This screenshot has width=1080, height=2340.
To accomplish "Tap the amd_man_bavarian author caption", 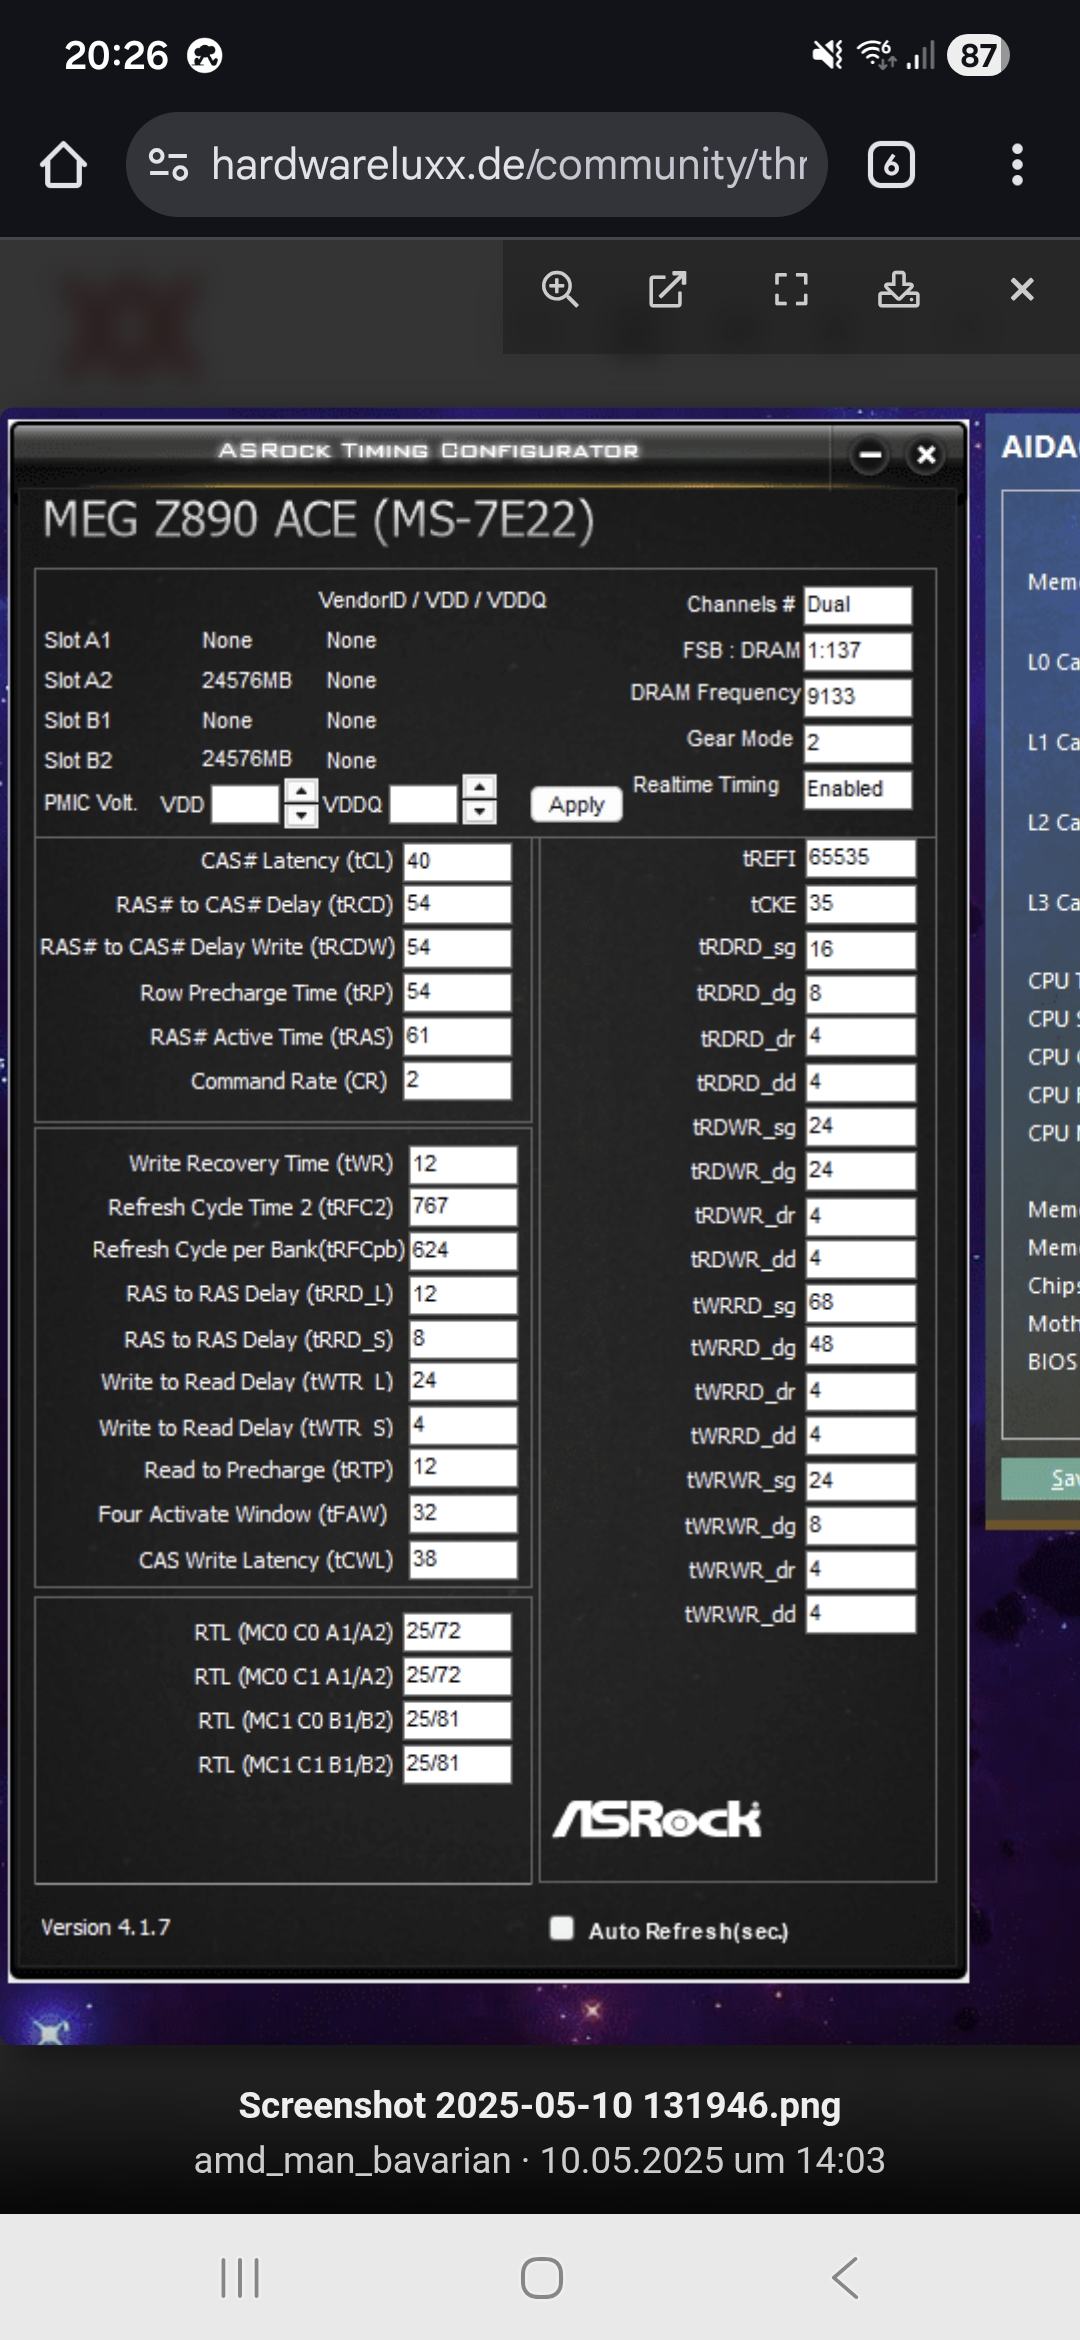I will (x=352, y=2160).
